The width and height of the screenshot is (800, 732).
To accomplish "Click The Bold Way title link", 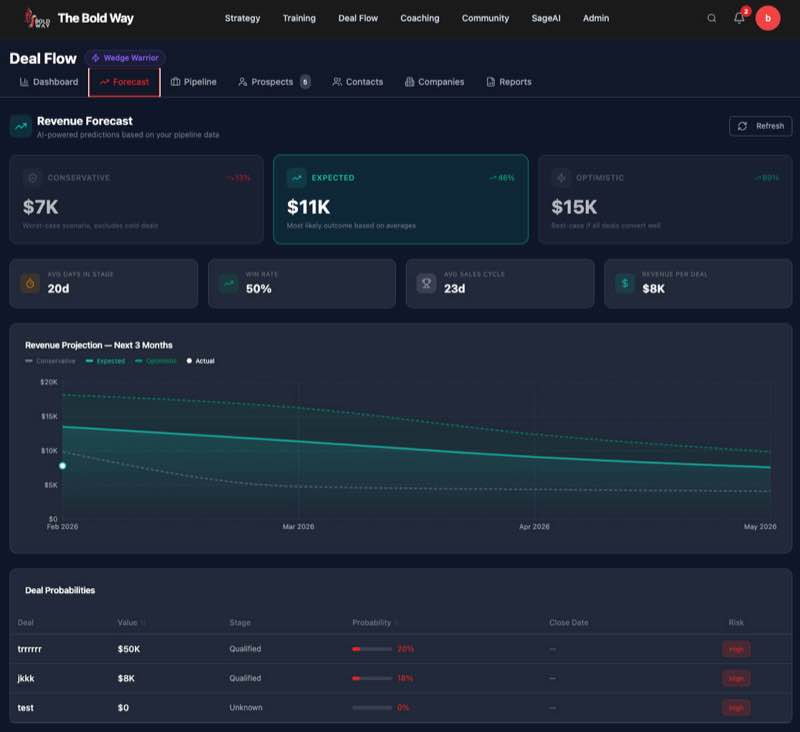I will [95, 18].
